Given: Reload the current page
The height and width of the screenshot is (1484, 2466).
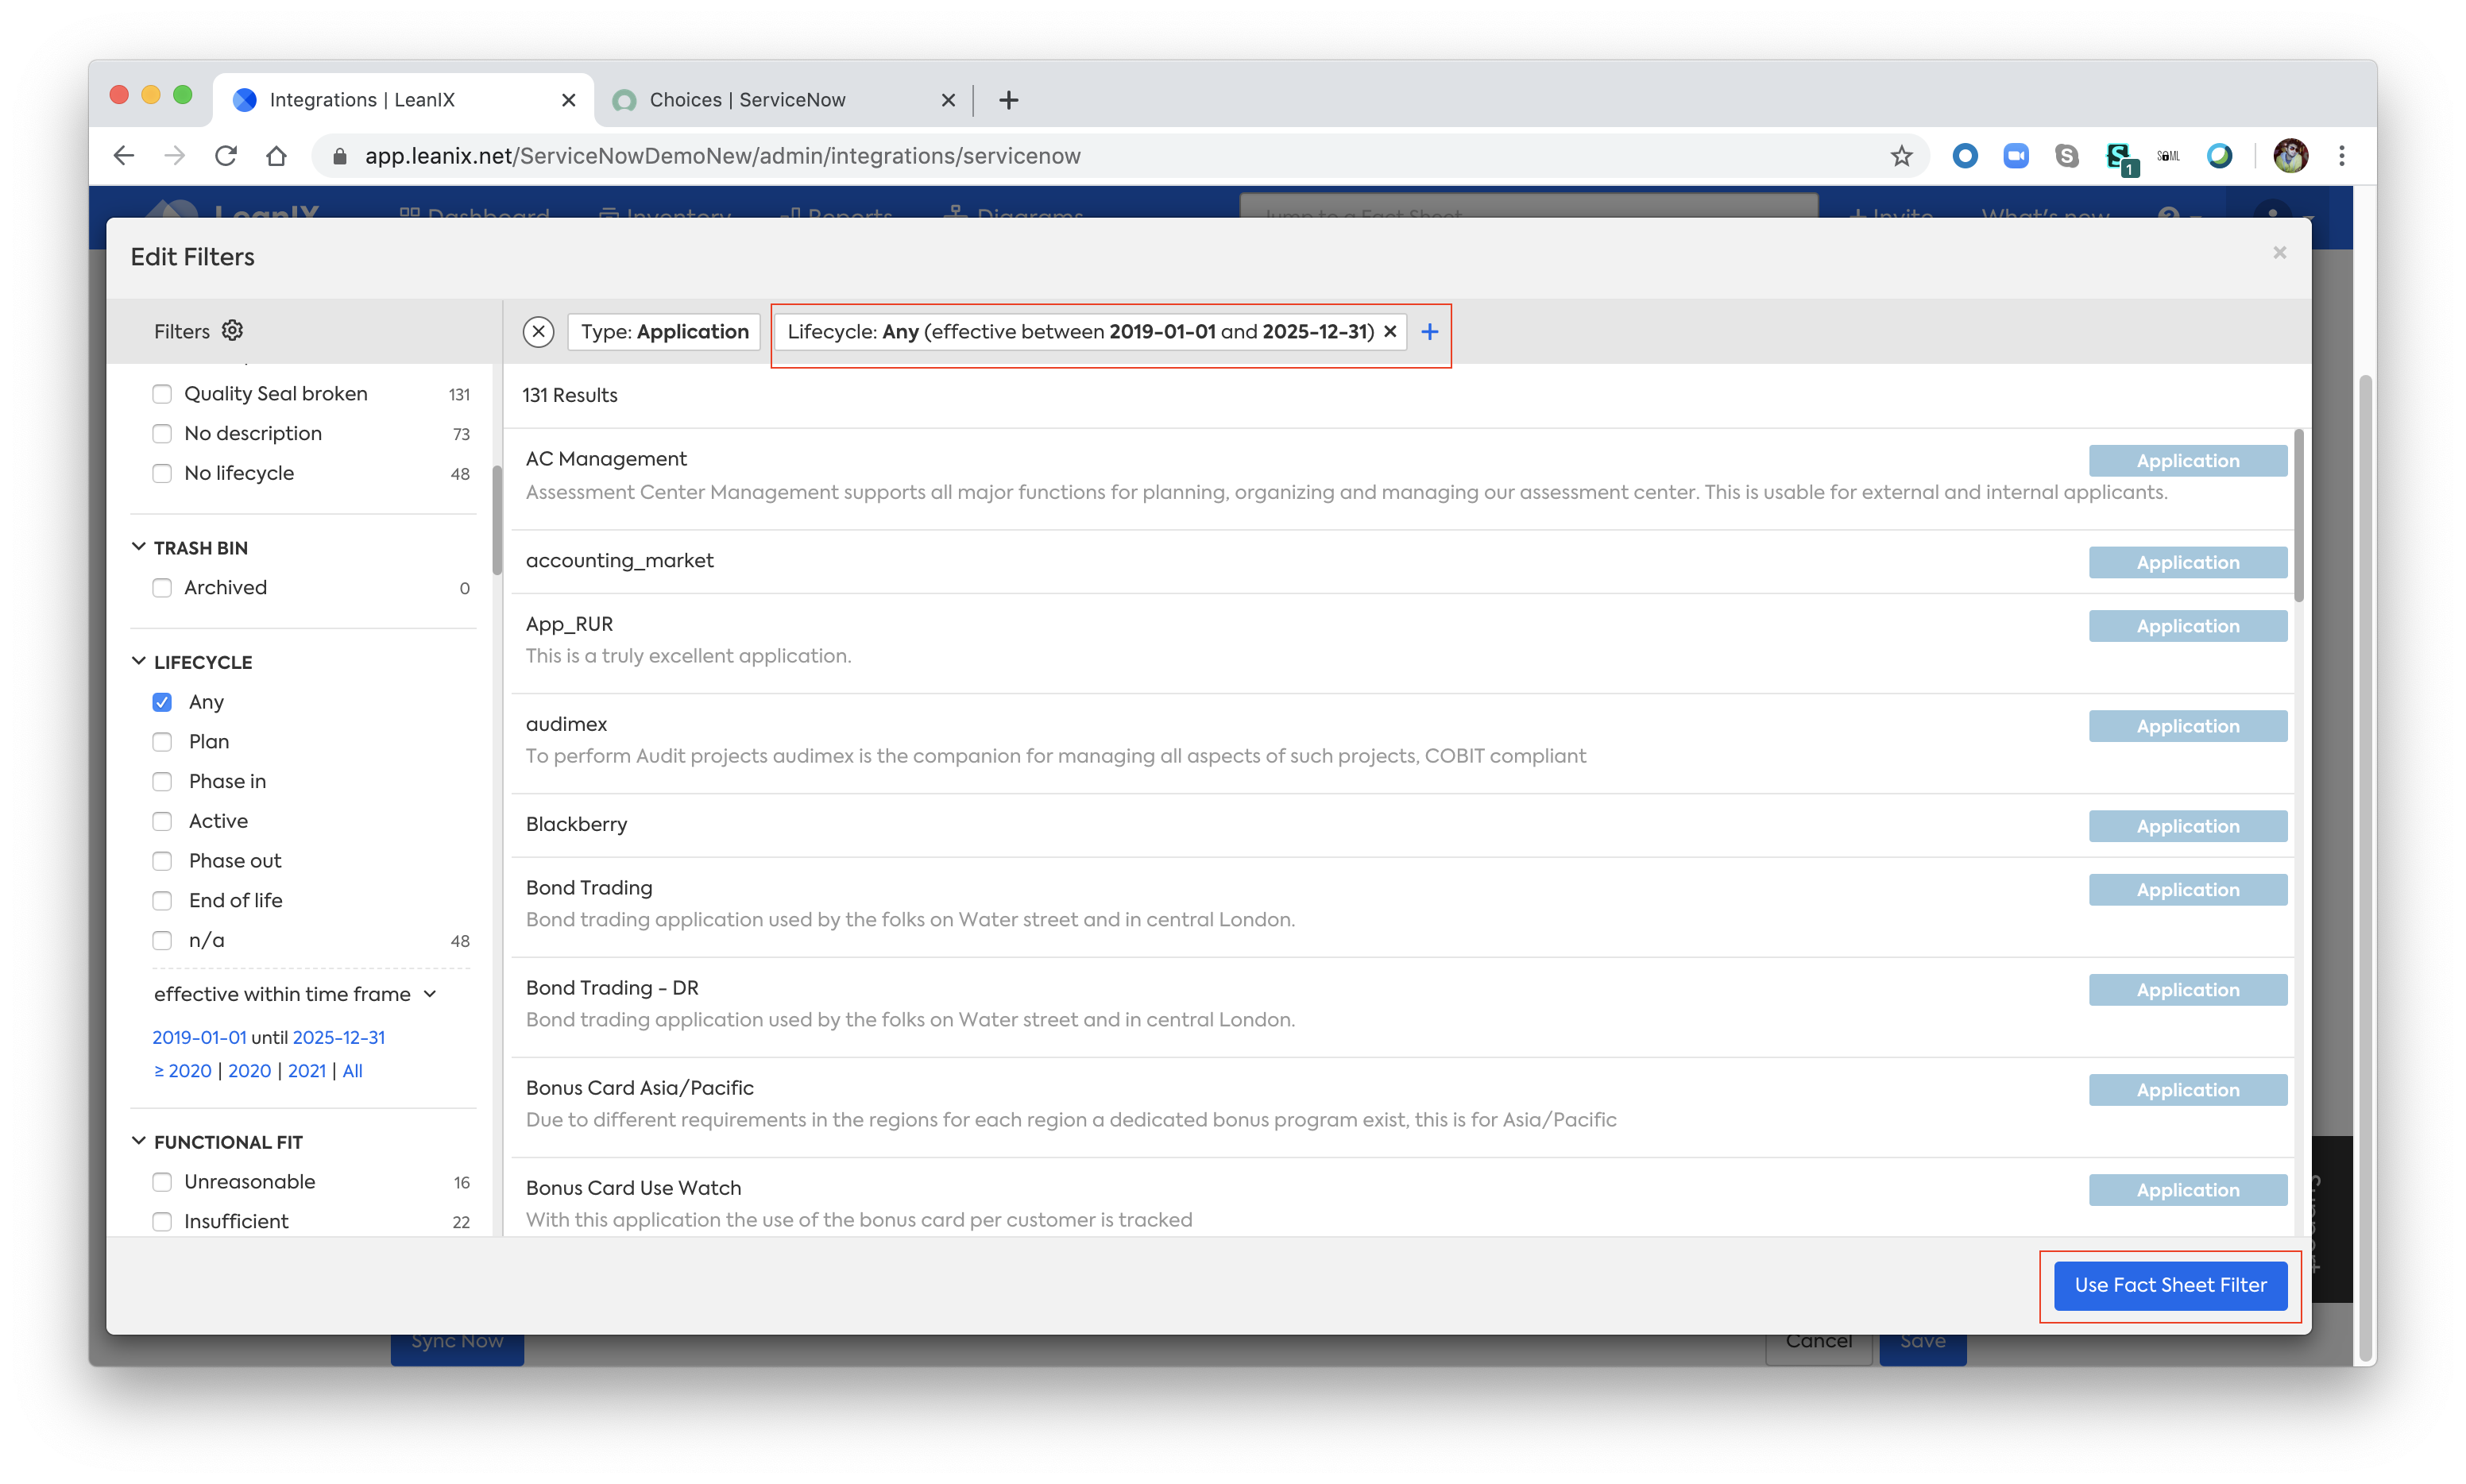Looking at the screenshot, I should (x=226, y=156).
